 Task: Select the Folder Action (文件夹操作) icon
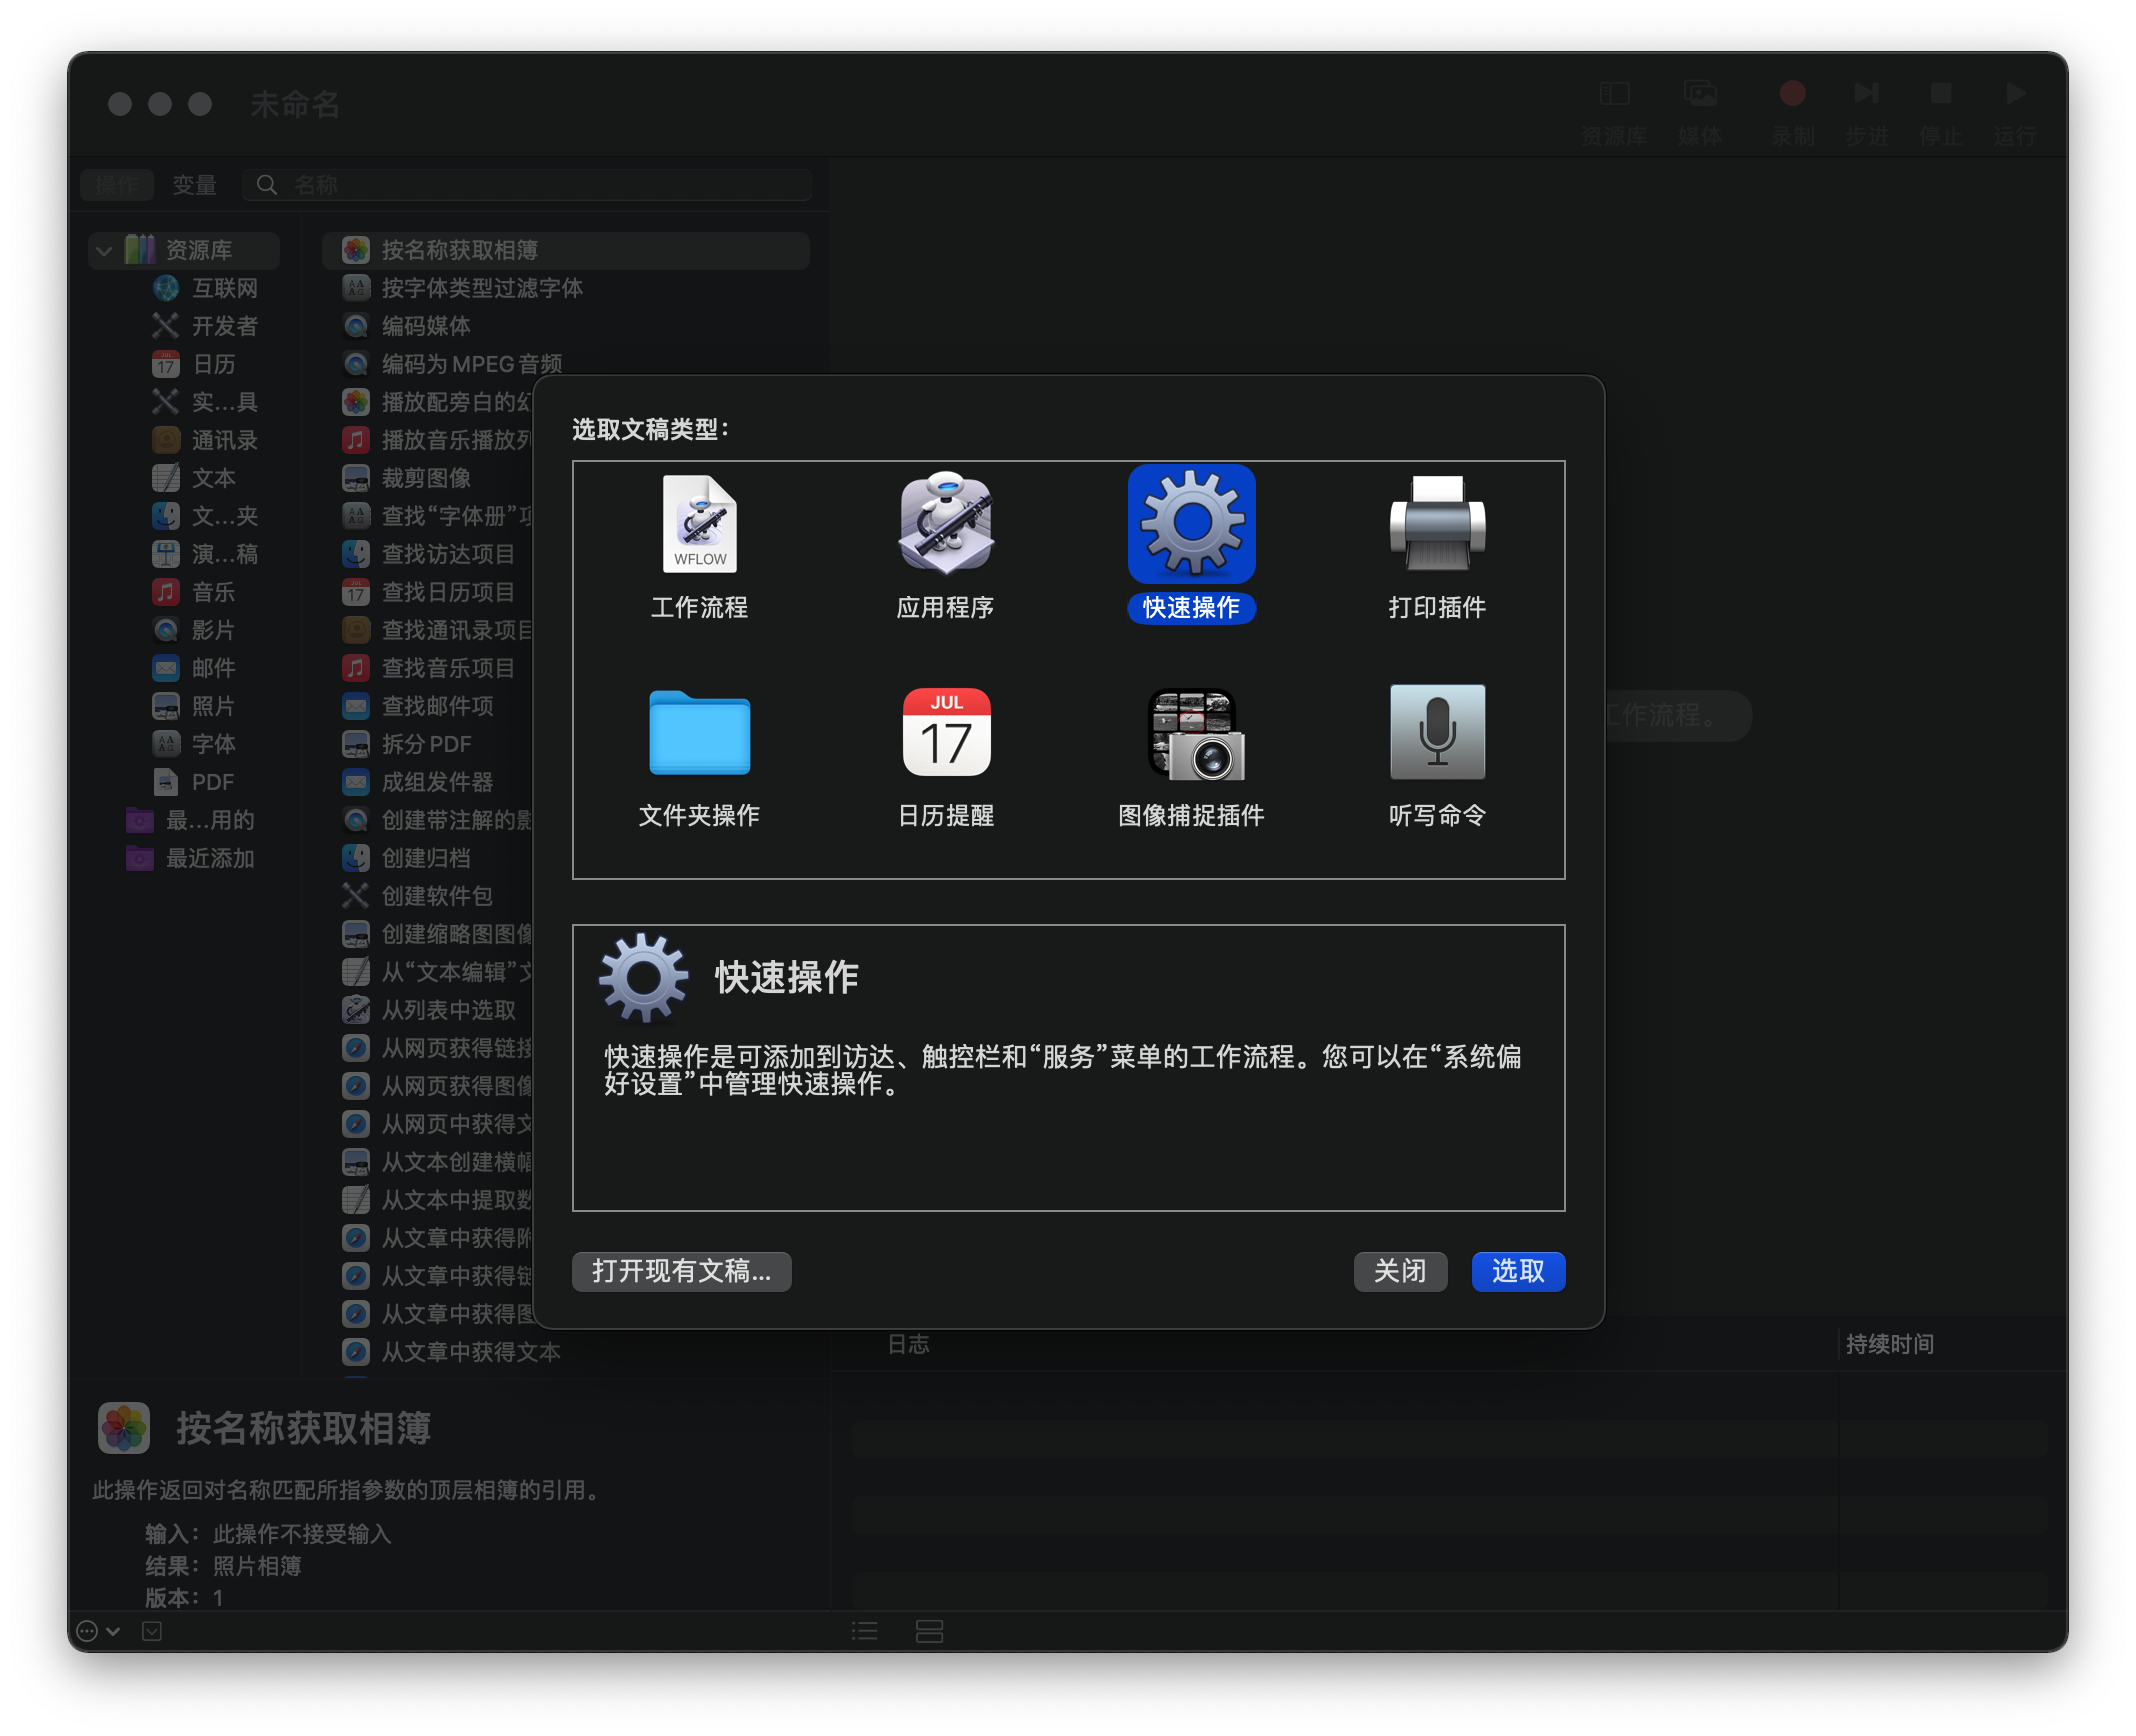[x=699, y=733]
